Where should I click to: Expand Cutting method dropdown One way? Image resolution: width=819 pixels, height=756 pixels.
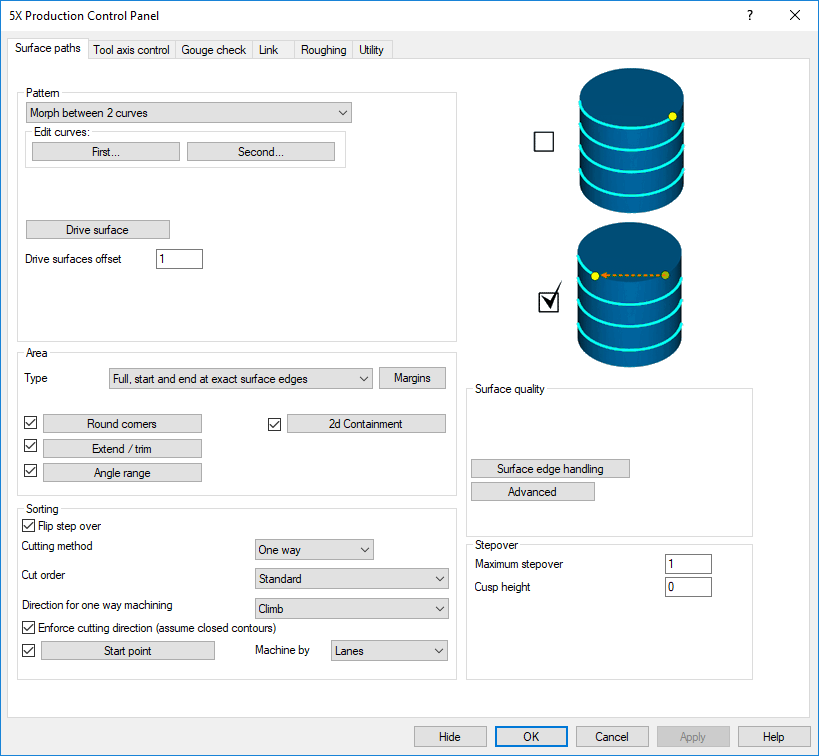click(x=314, y=550)
